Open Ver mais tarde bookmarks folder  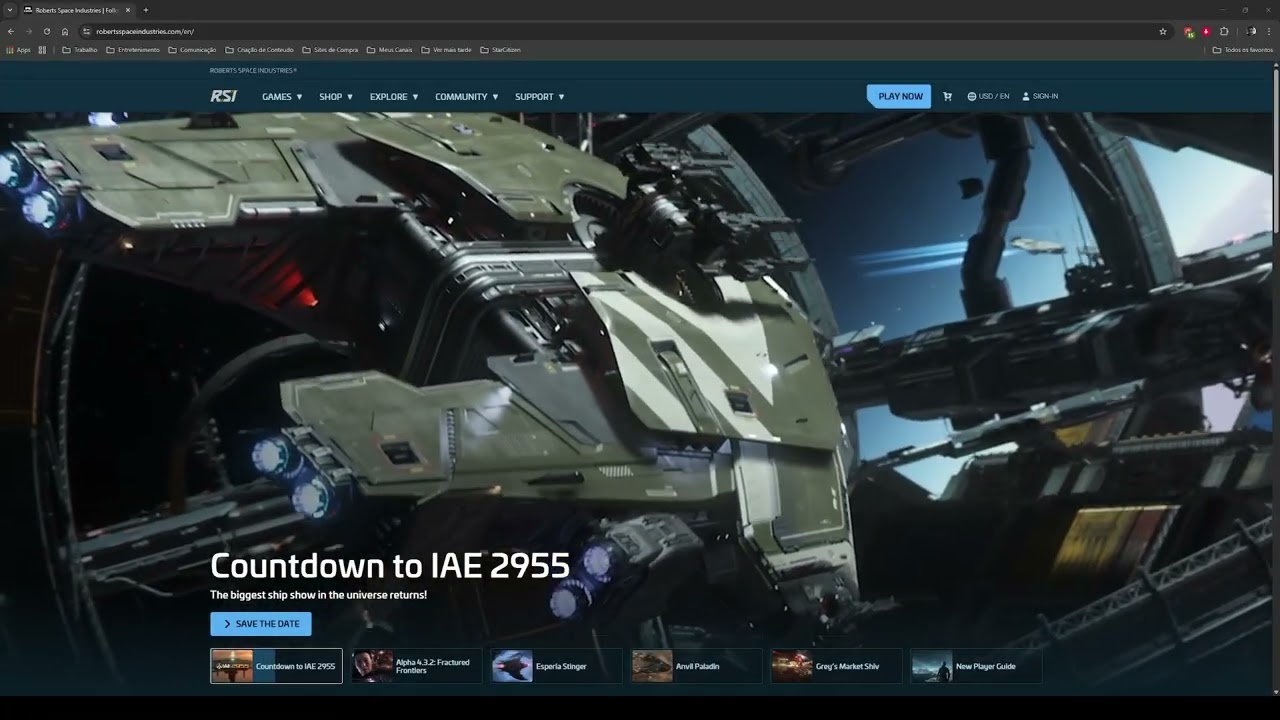[x=446, y=49]
